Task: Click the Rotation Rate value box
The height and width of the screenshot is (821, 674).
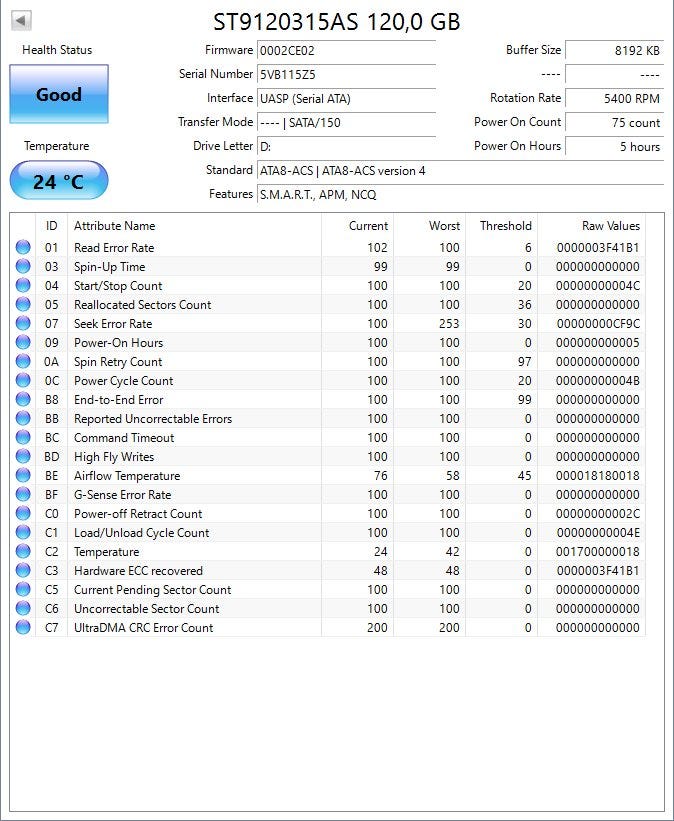Action: coord(614,98)
